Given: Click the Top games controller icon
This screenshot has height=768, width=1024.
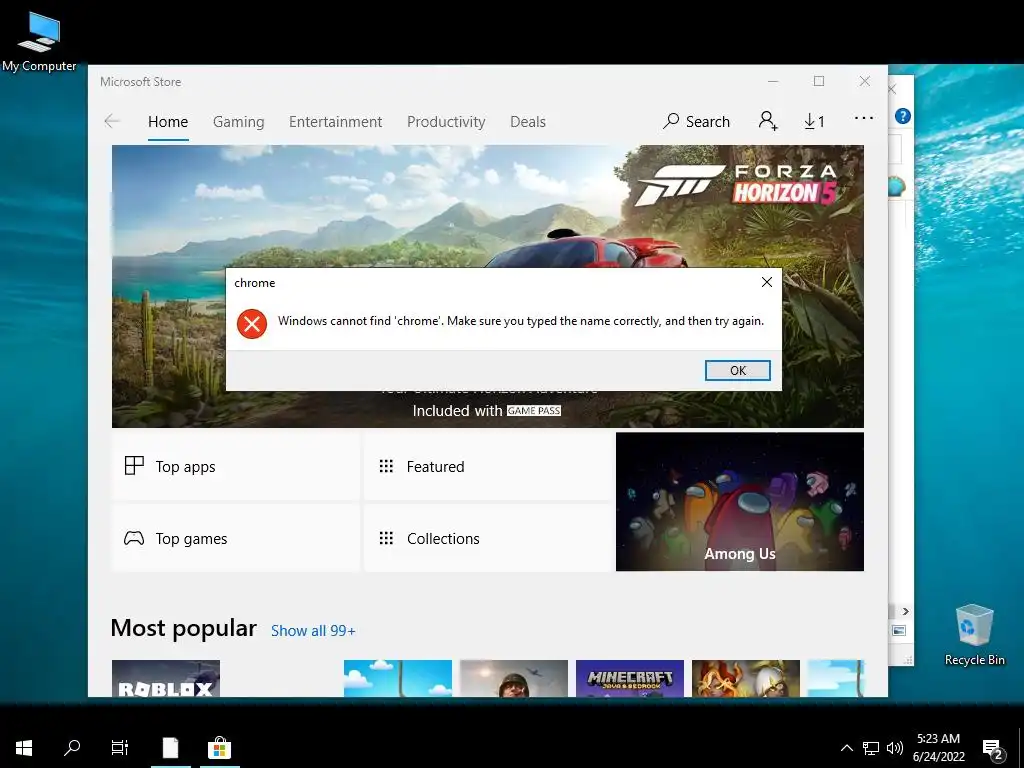Looking at the screenshot, I should (x=134, y=538).
